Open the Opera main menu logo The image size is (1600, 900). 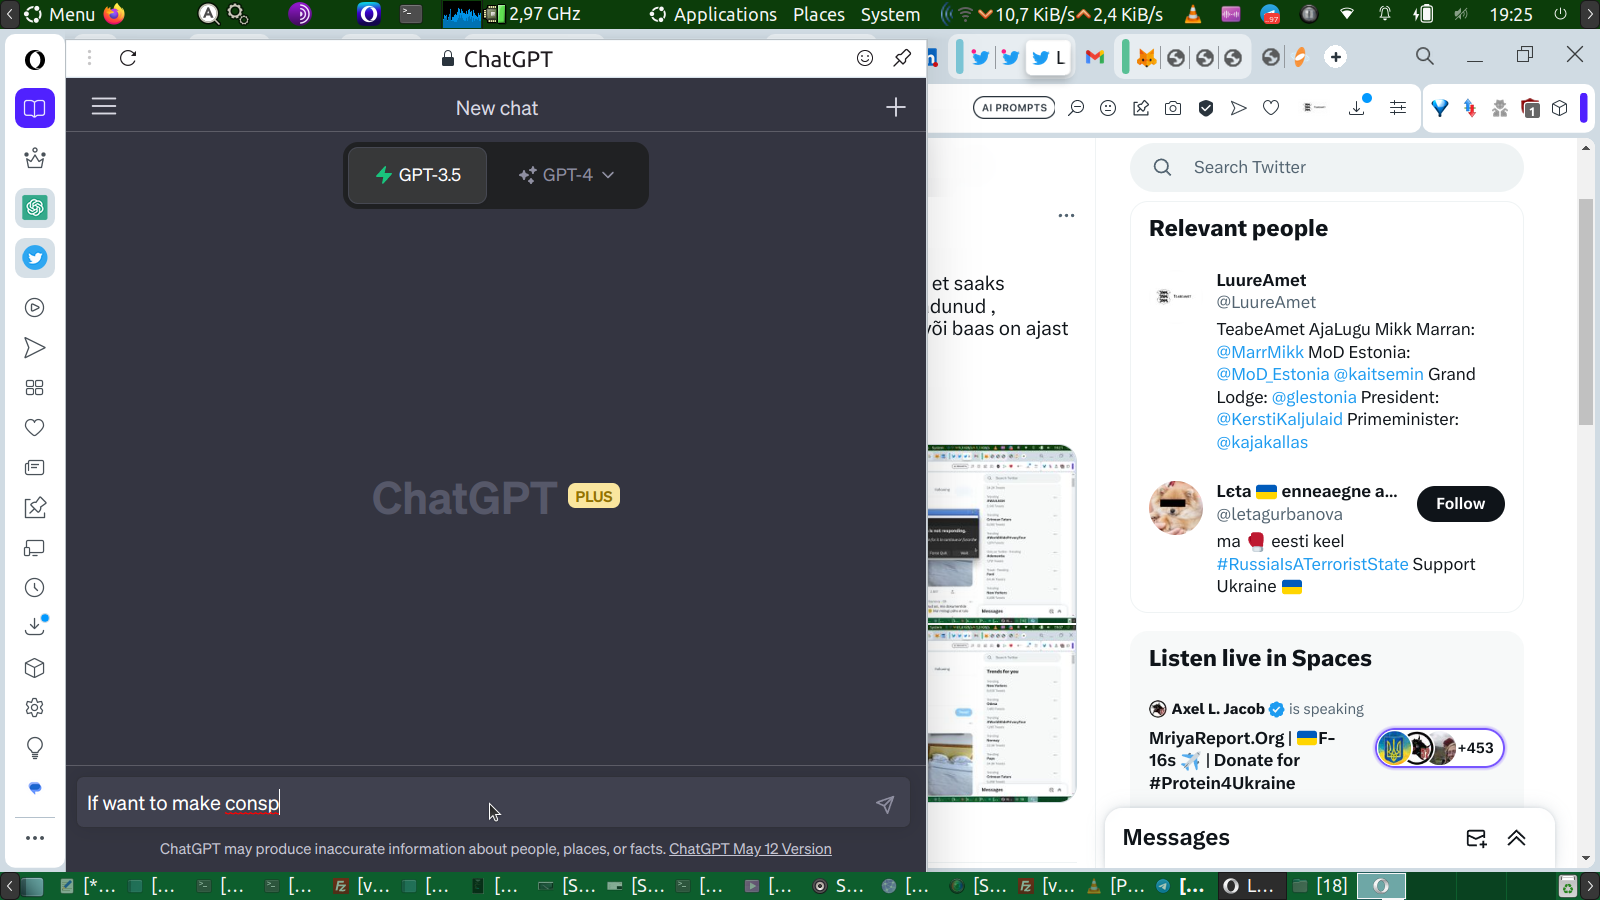35,60
